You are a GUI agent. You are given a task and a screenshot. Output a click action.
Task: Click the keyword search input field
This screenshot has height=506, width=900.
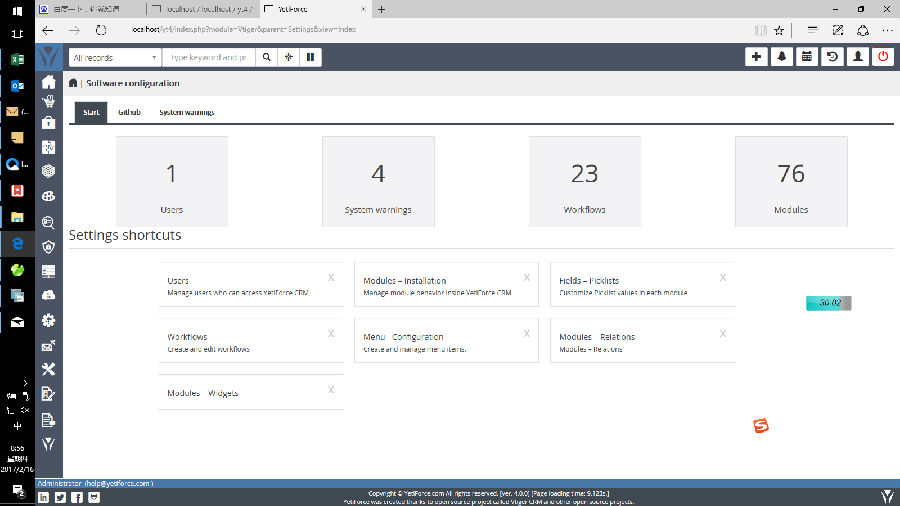(209, 57)
